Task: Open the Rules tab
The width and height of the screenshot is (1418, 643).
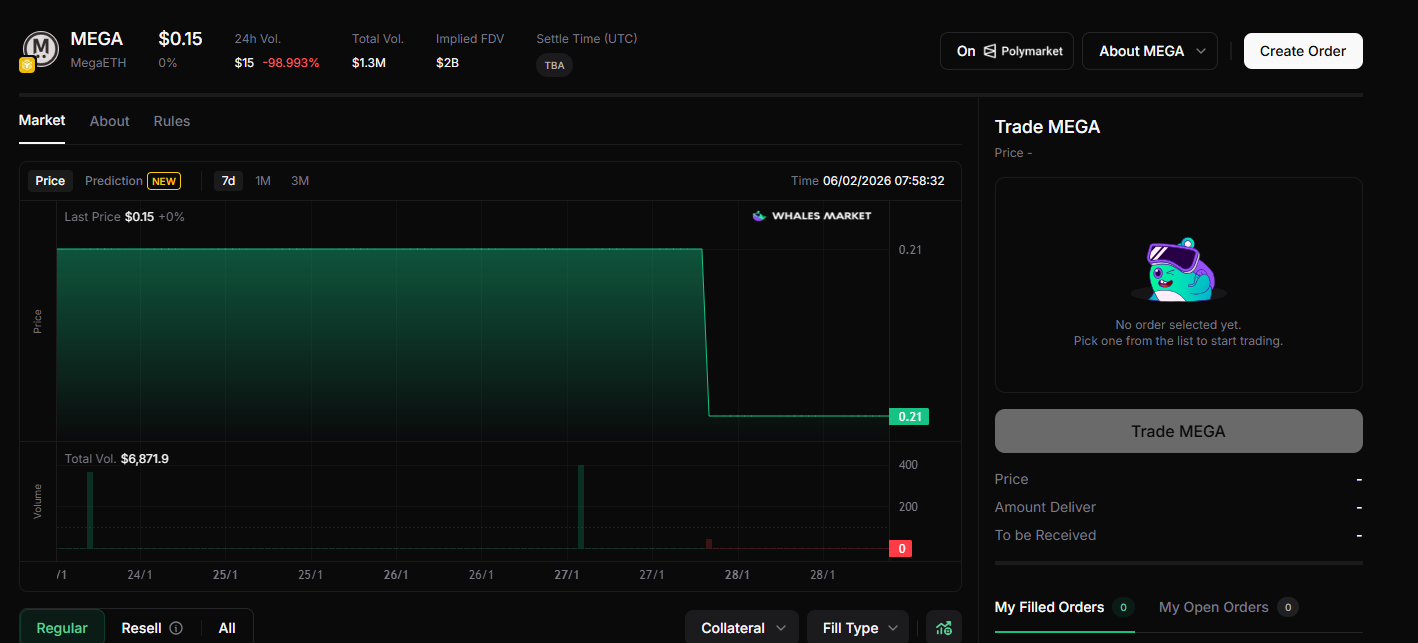Action: (x=172, y=121)
